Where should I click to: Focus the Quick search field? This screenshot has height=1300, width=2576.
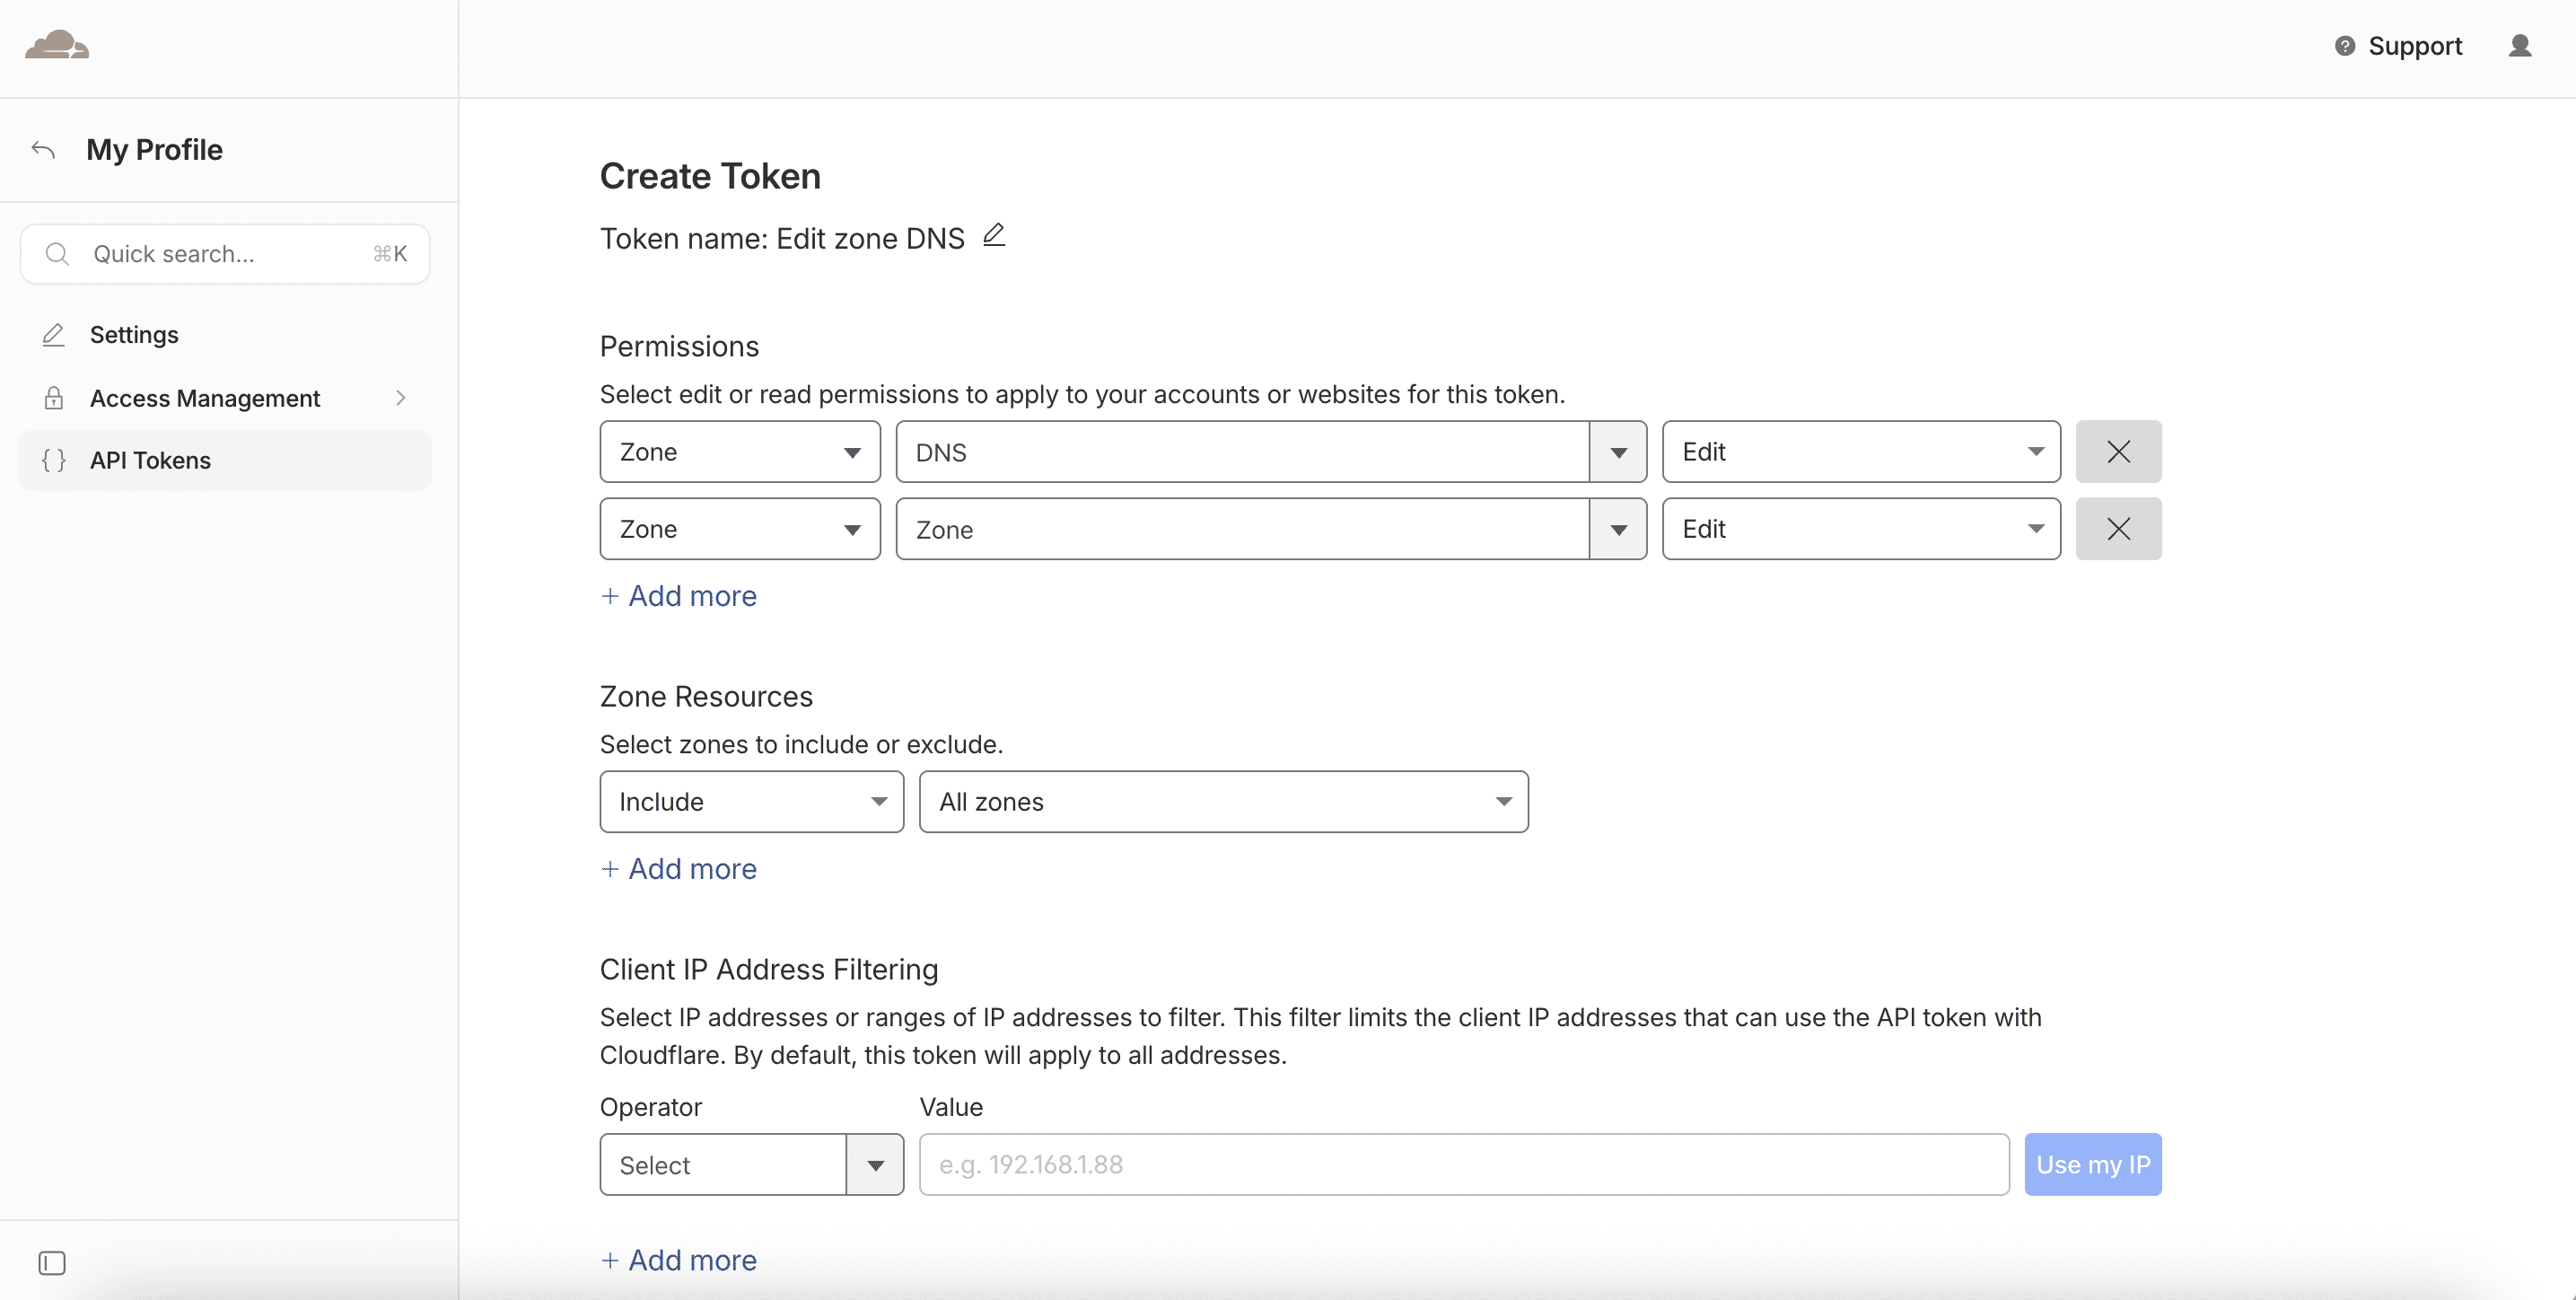click(x=225, y=254)
